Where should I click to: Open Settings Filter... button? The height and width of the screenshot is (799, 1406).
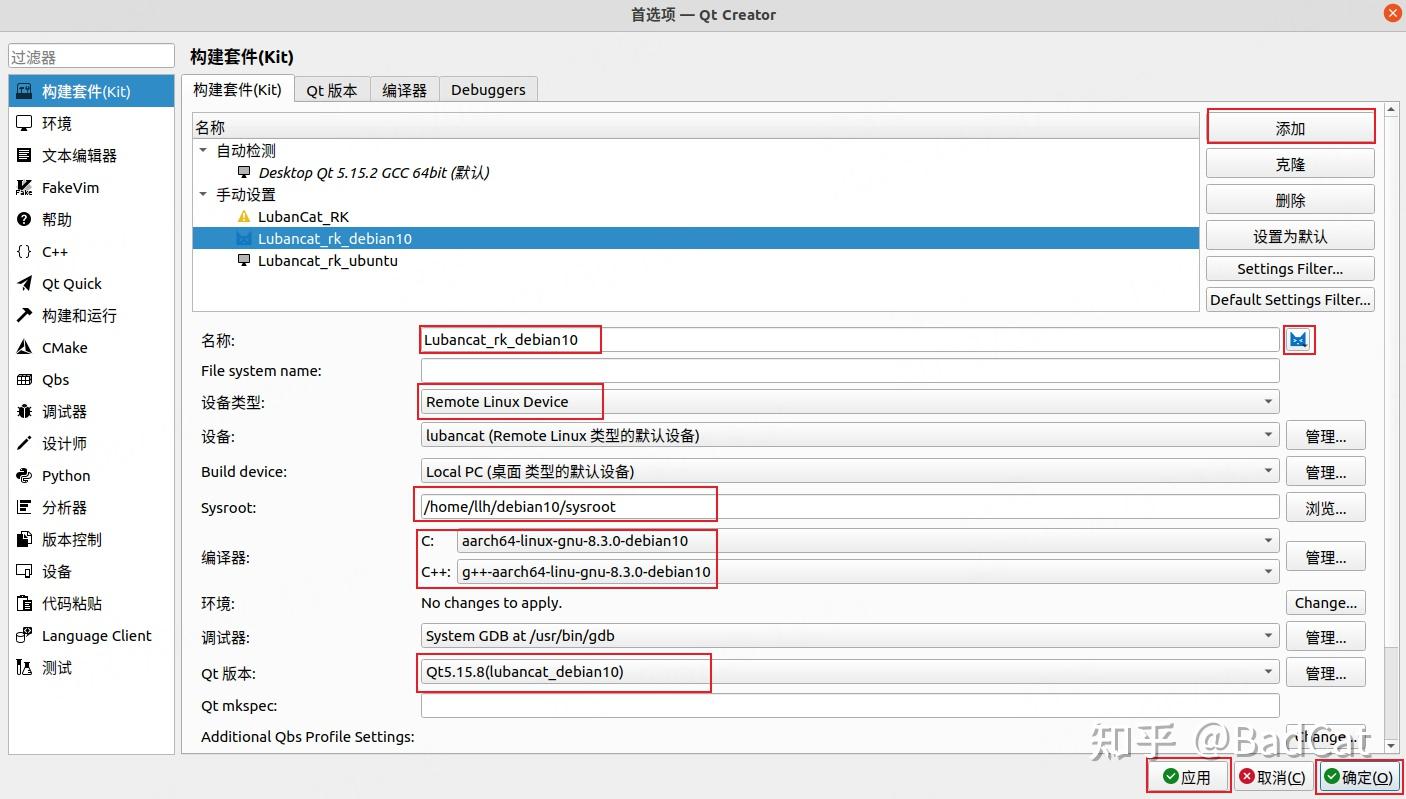click(x=1290, y=269)
